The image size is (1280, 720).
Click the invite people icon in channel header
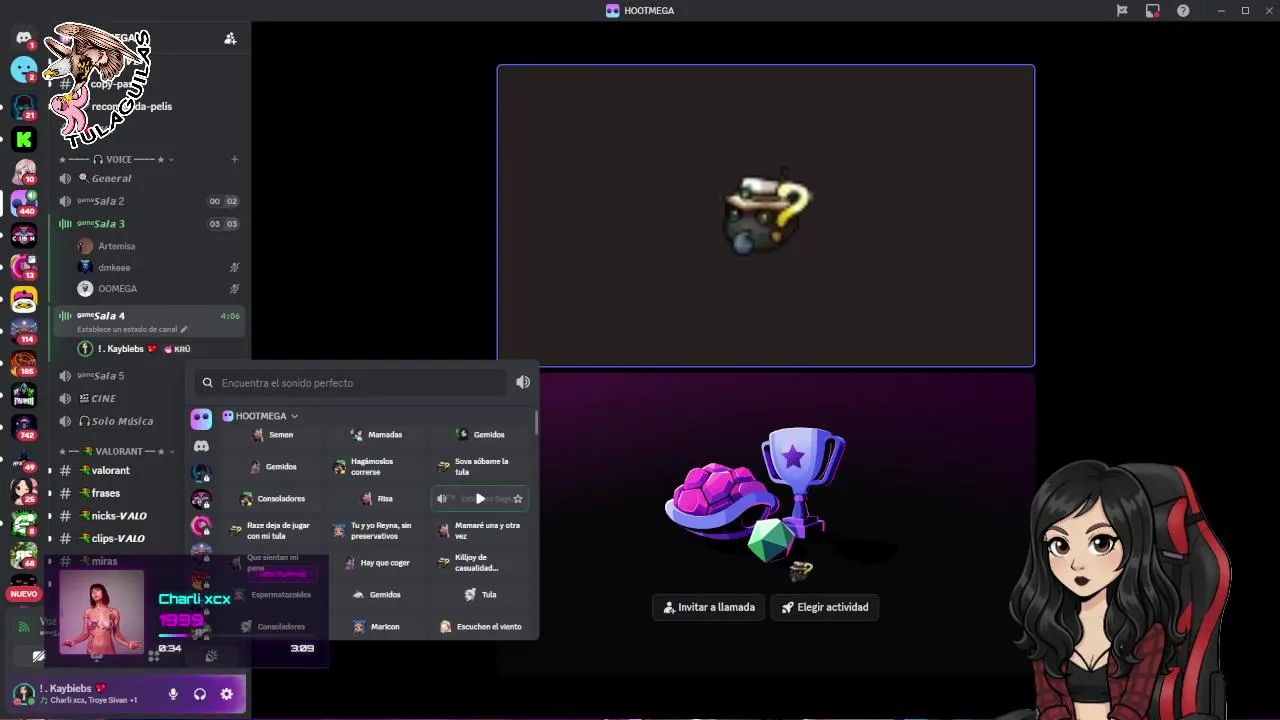click(x=230, y=38)
